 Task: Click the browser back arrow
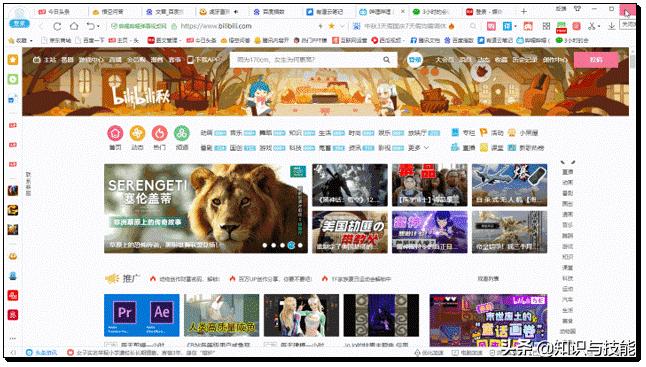(41, 26)
